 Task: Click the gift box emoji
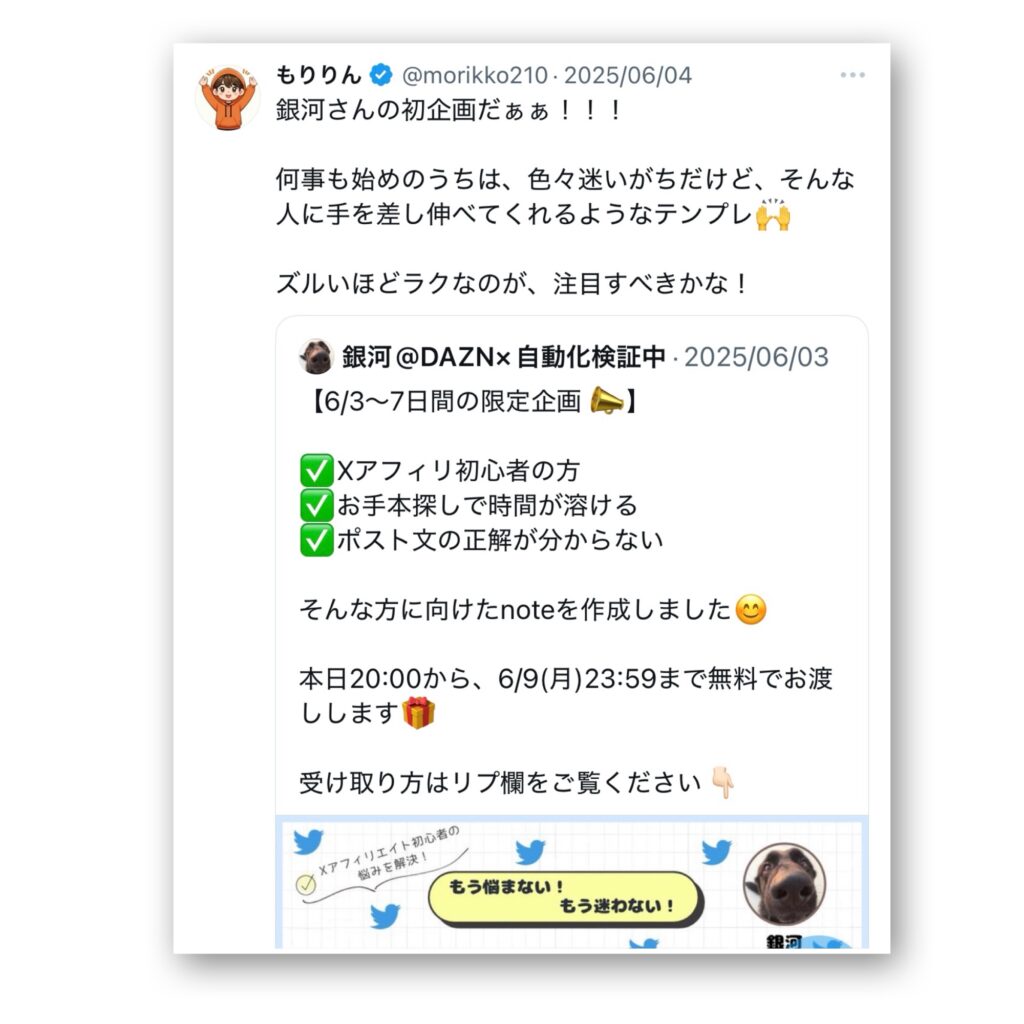419,712
